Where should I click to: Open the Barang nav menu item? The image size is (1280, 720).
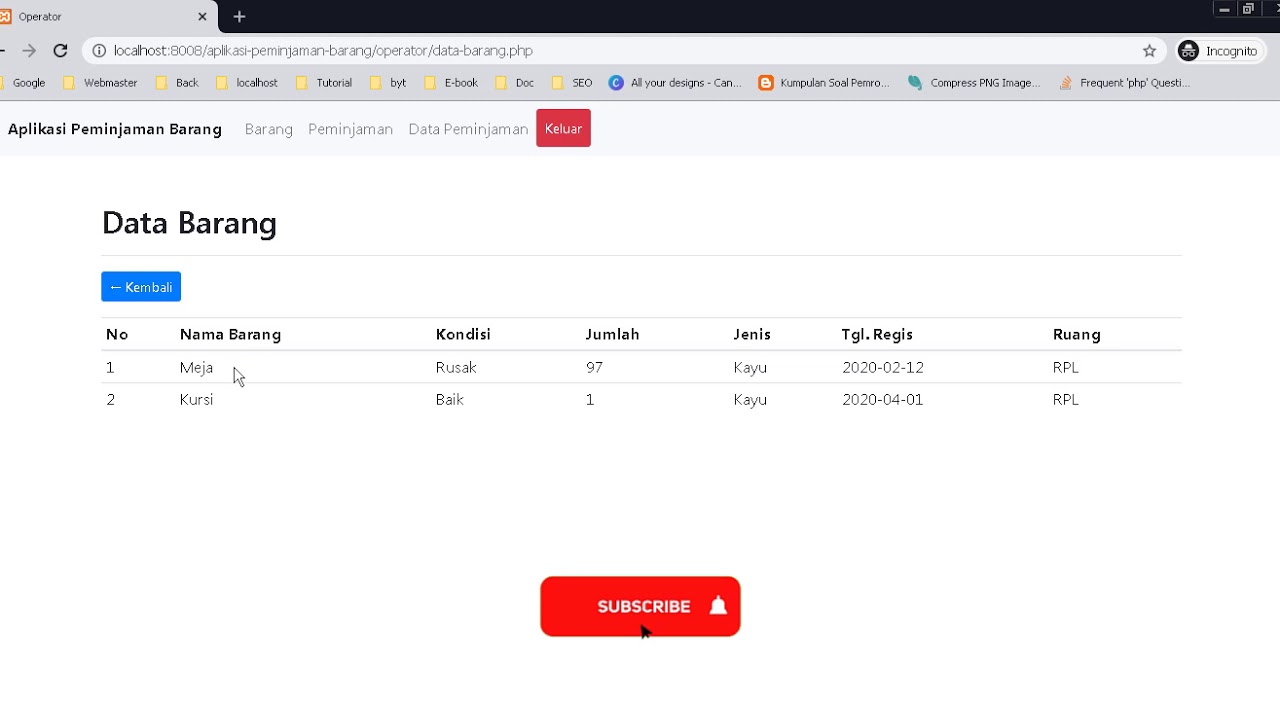click(269, 129)
